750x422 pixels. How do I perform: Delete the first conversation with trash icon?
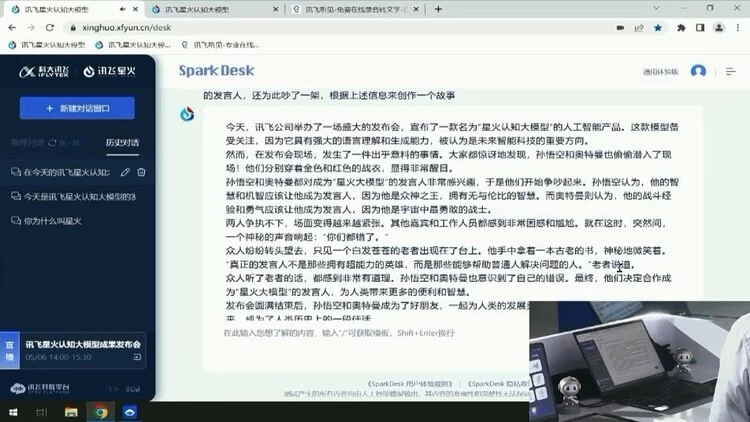(x=141, y=172)
